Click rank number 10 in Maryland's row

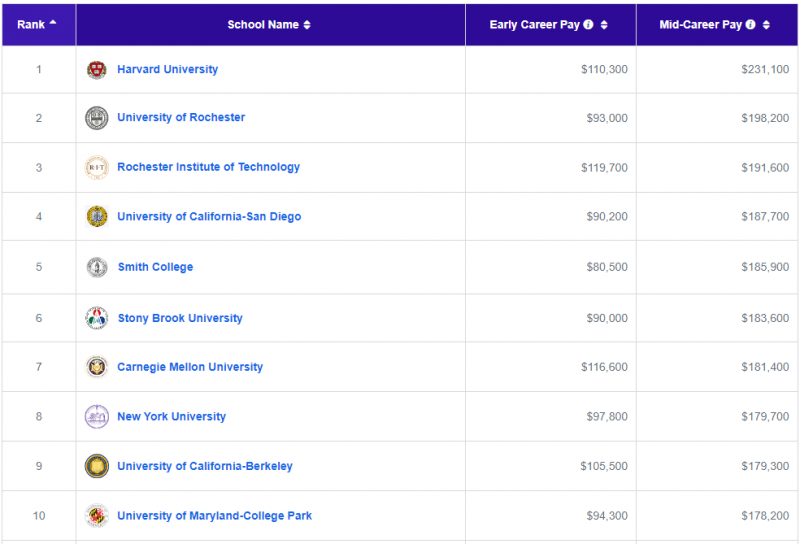pyautogui.click(x=39, y=515)
